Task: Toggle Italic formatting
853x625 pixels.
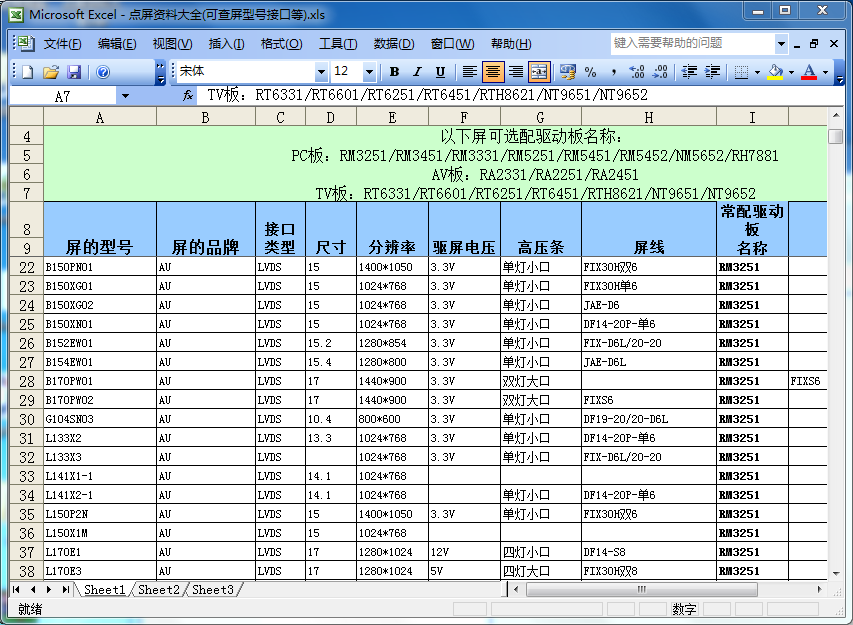Action: (417, 72)
